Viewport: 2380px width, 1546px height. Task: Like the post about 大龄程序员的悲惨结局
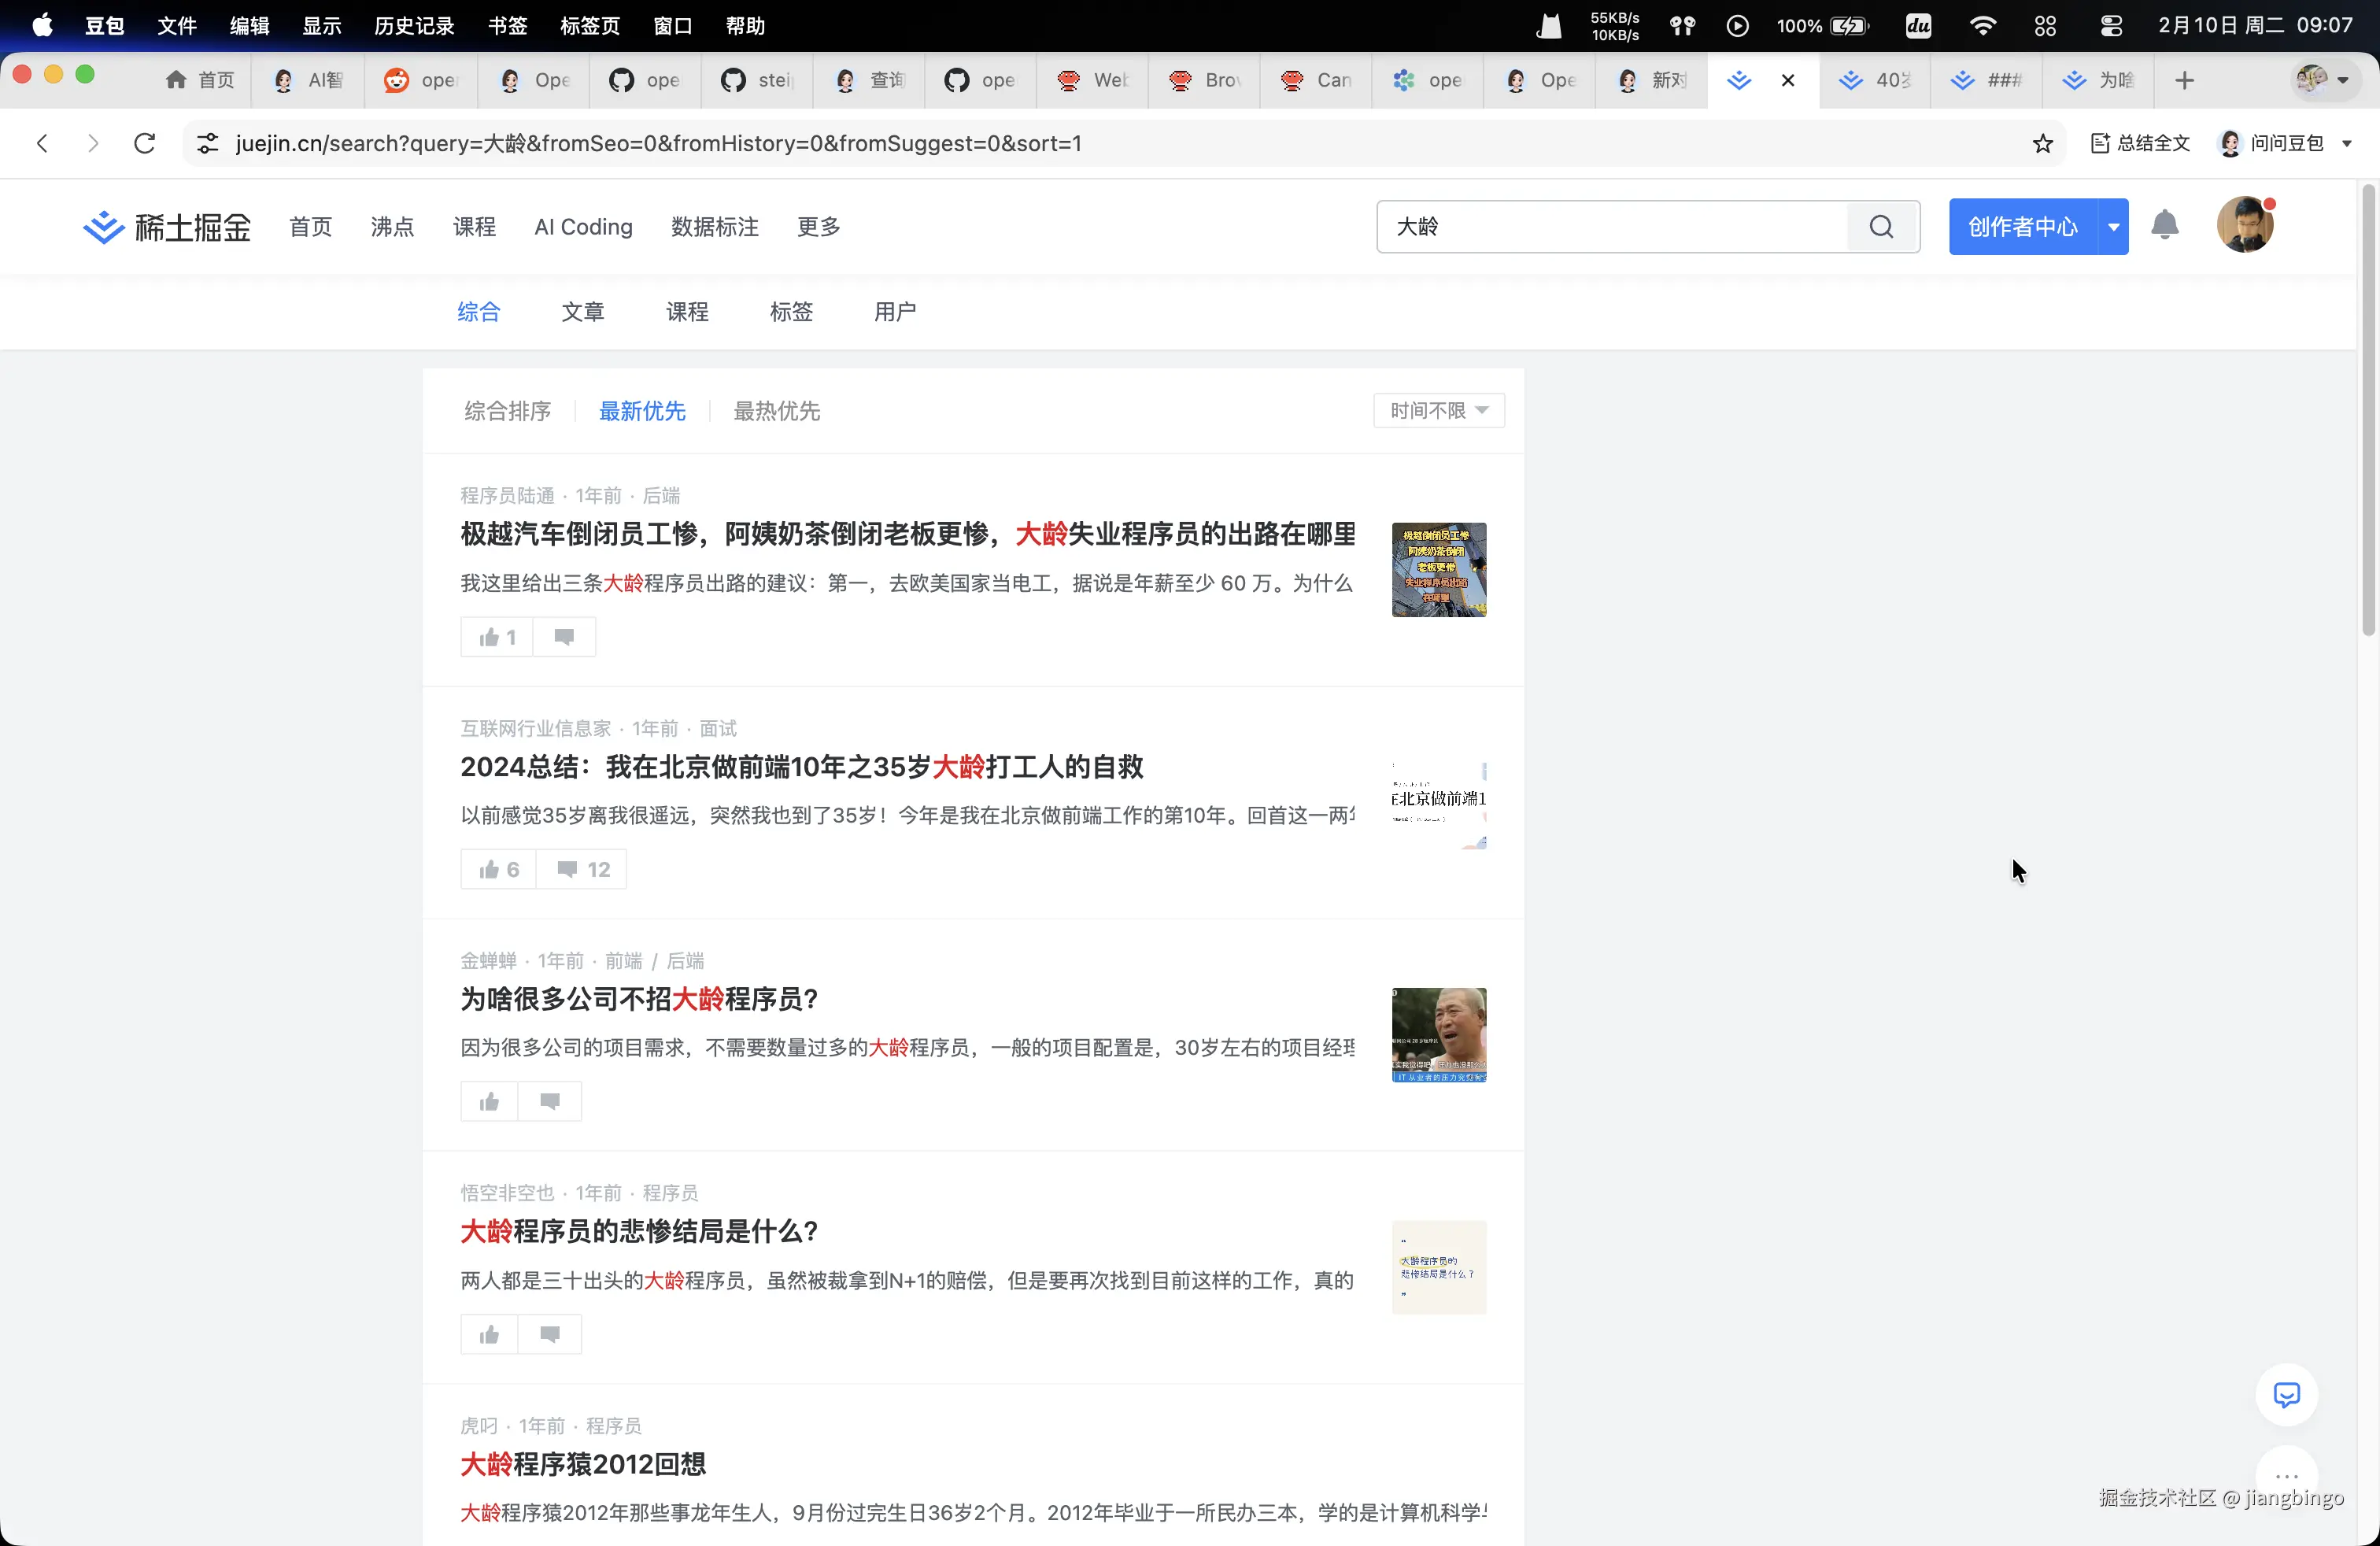(x=488, y=1334)
